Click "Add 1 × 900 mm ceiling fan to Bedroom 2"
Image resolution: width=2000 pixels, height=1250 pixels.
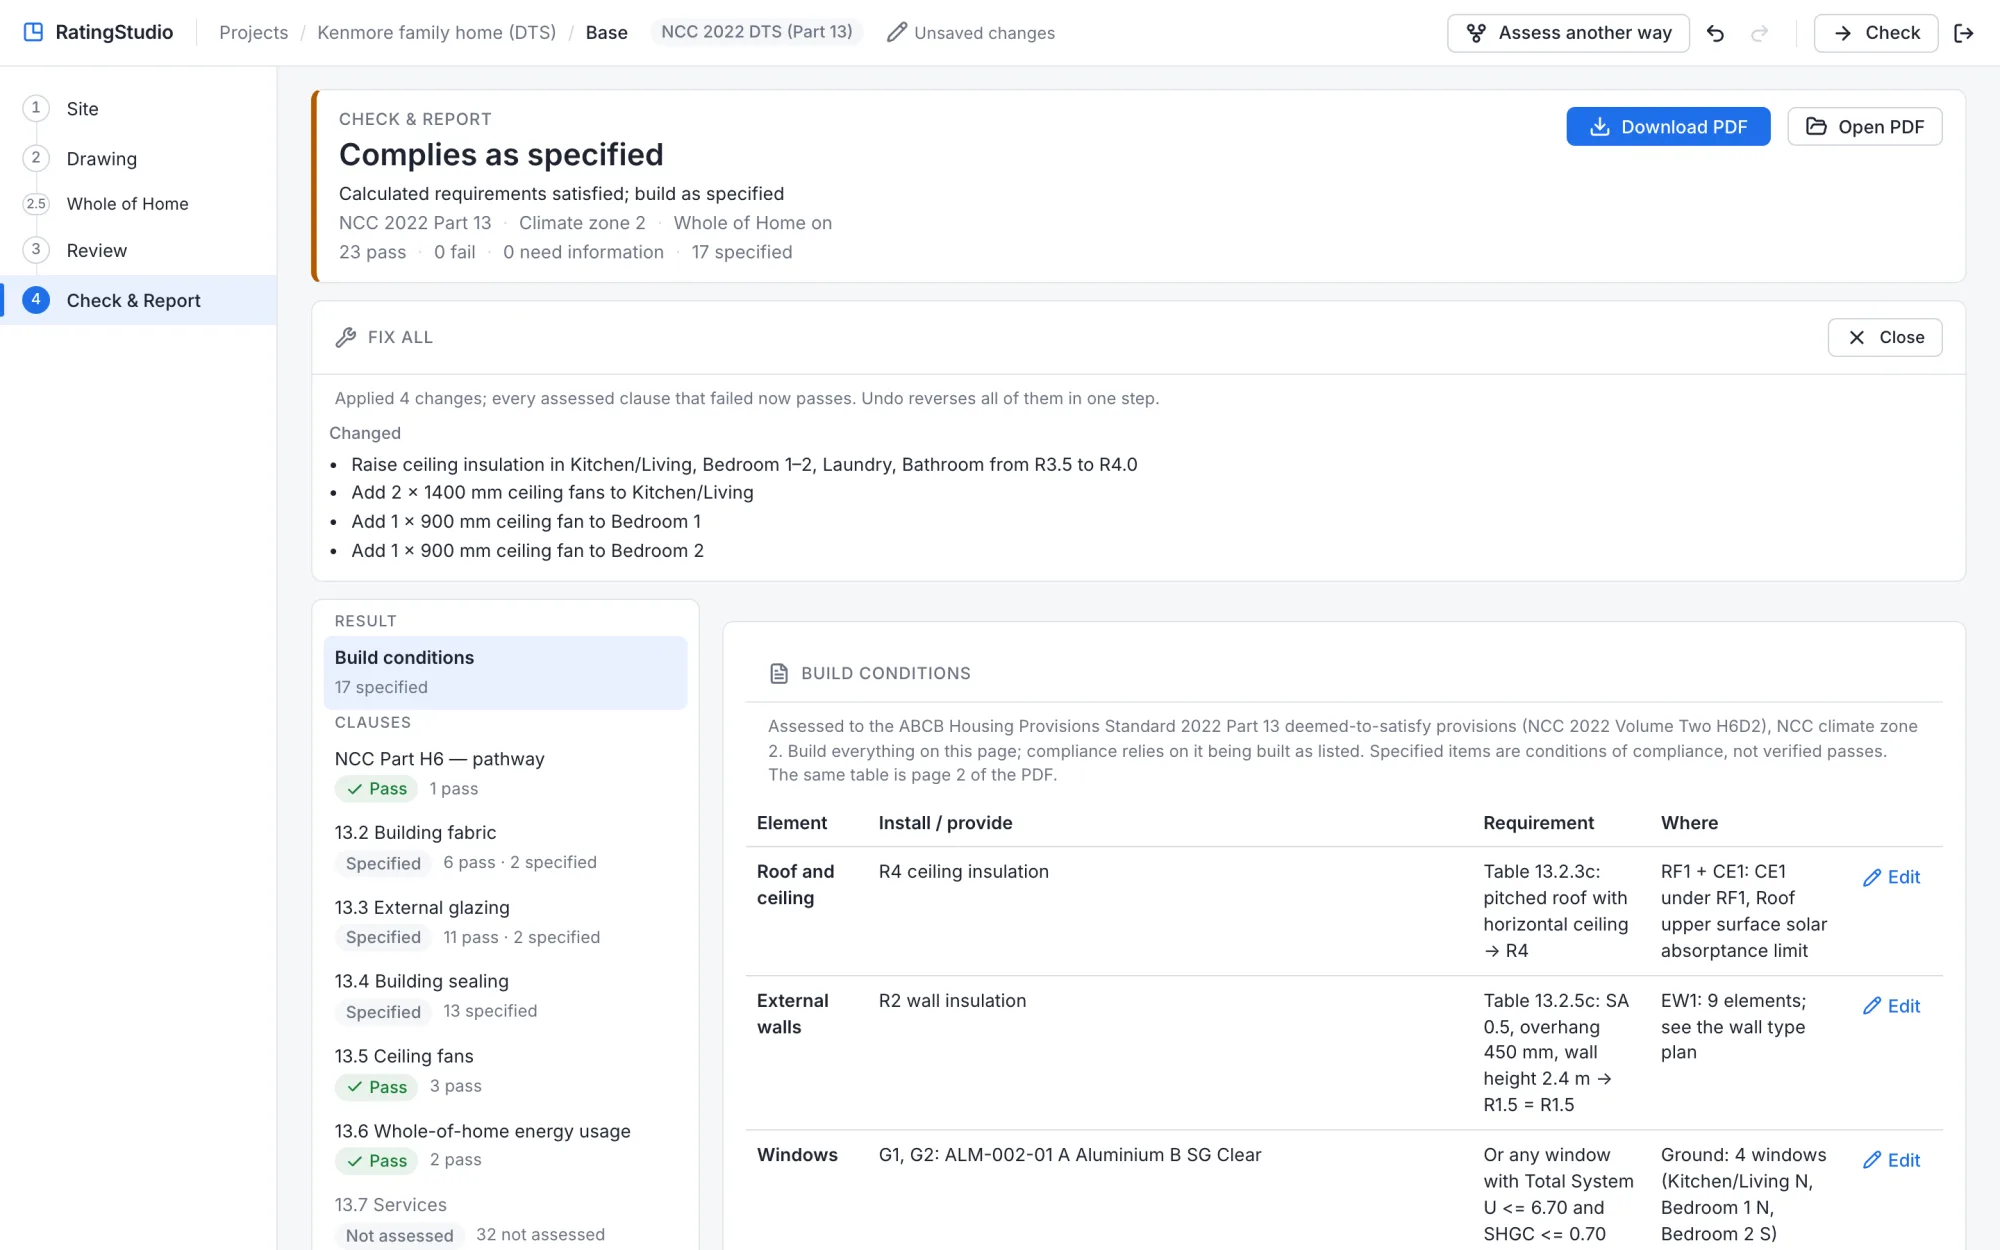527,551
